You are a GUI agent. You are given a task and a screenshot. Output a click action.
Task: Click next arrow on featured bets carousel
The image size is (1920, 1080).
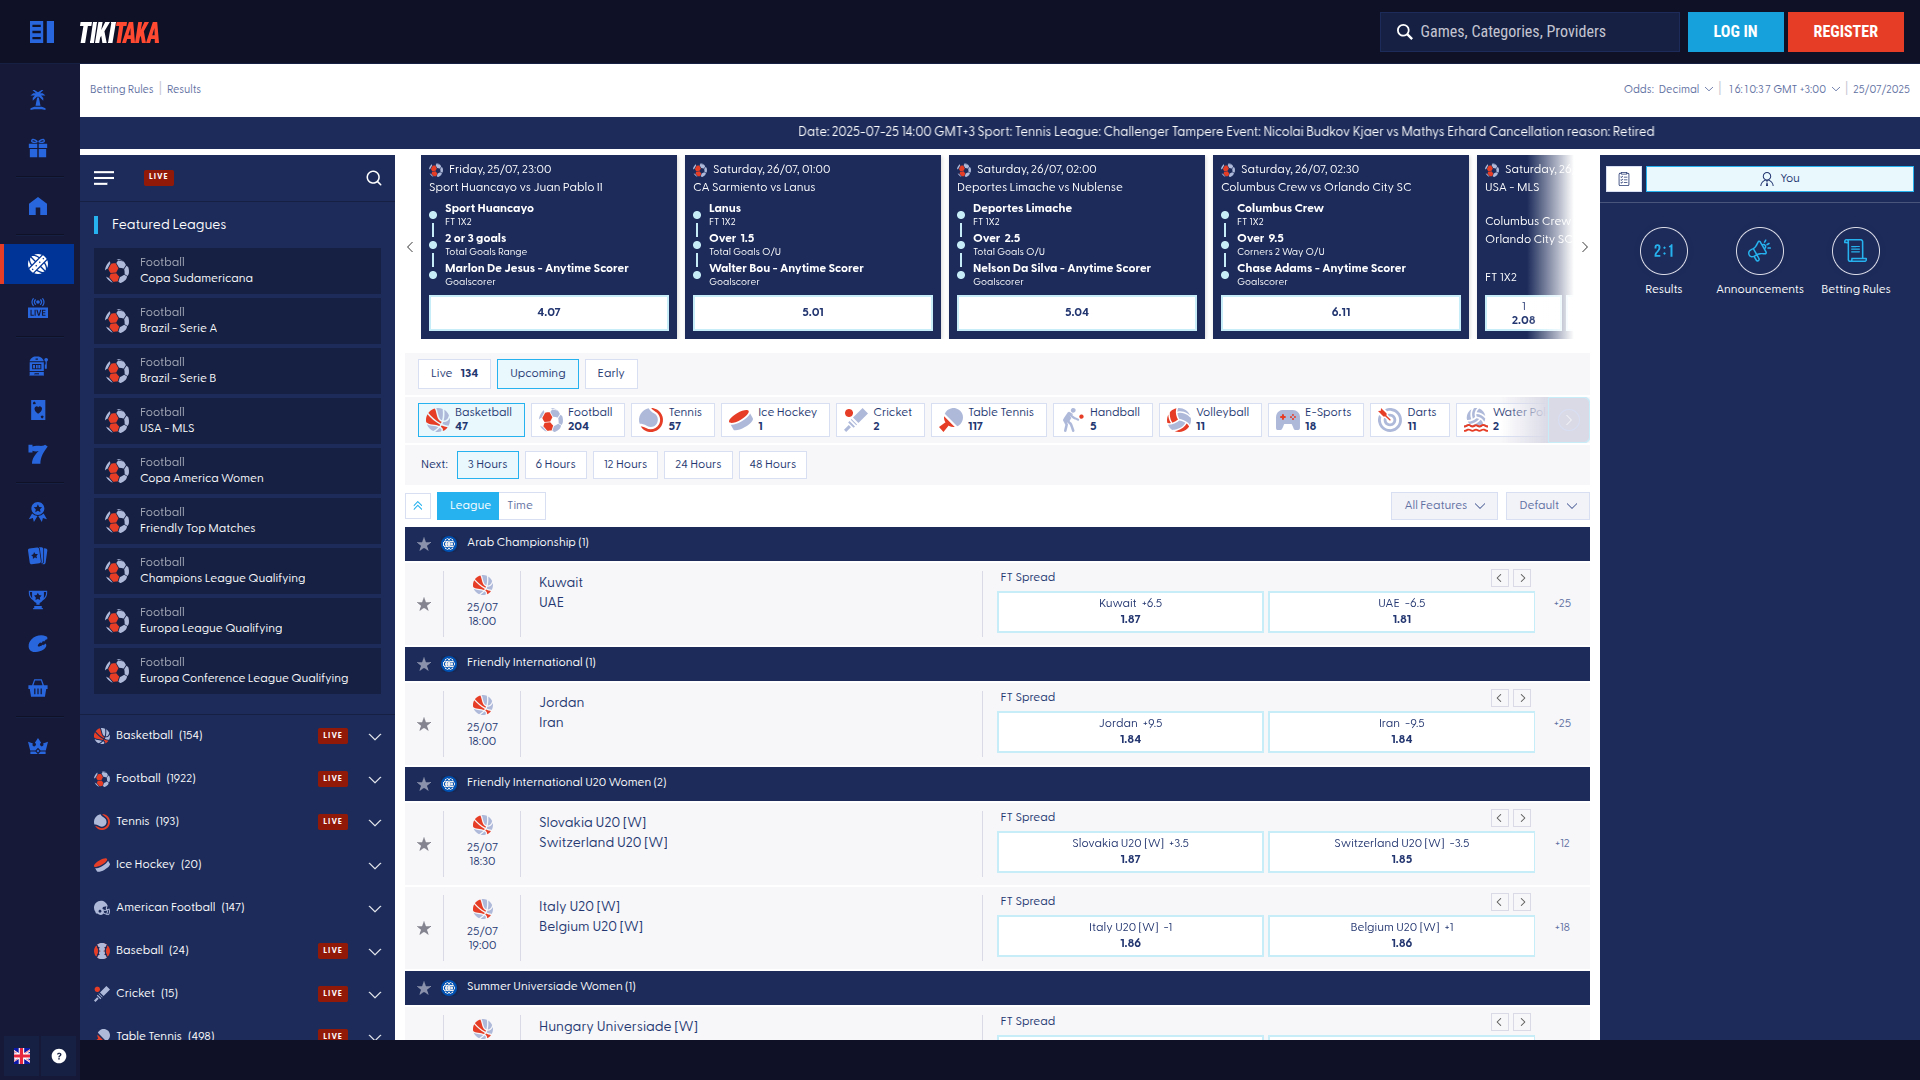(x=1585, y=247)
